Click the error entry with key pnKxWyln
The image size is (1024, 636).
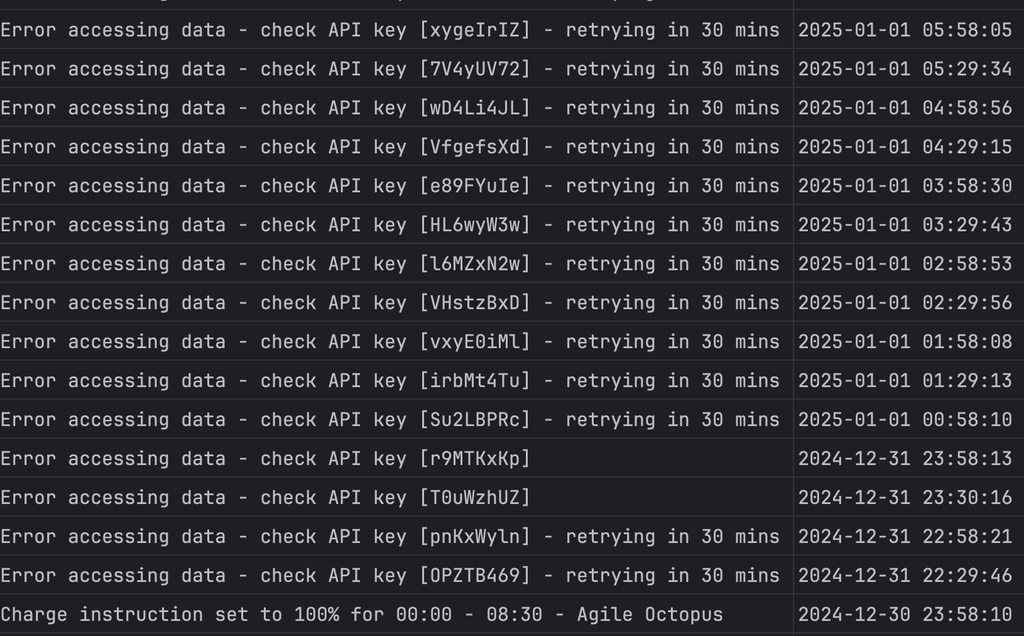coord(390,537)
